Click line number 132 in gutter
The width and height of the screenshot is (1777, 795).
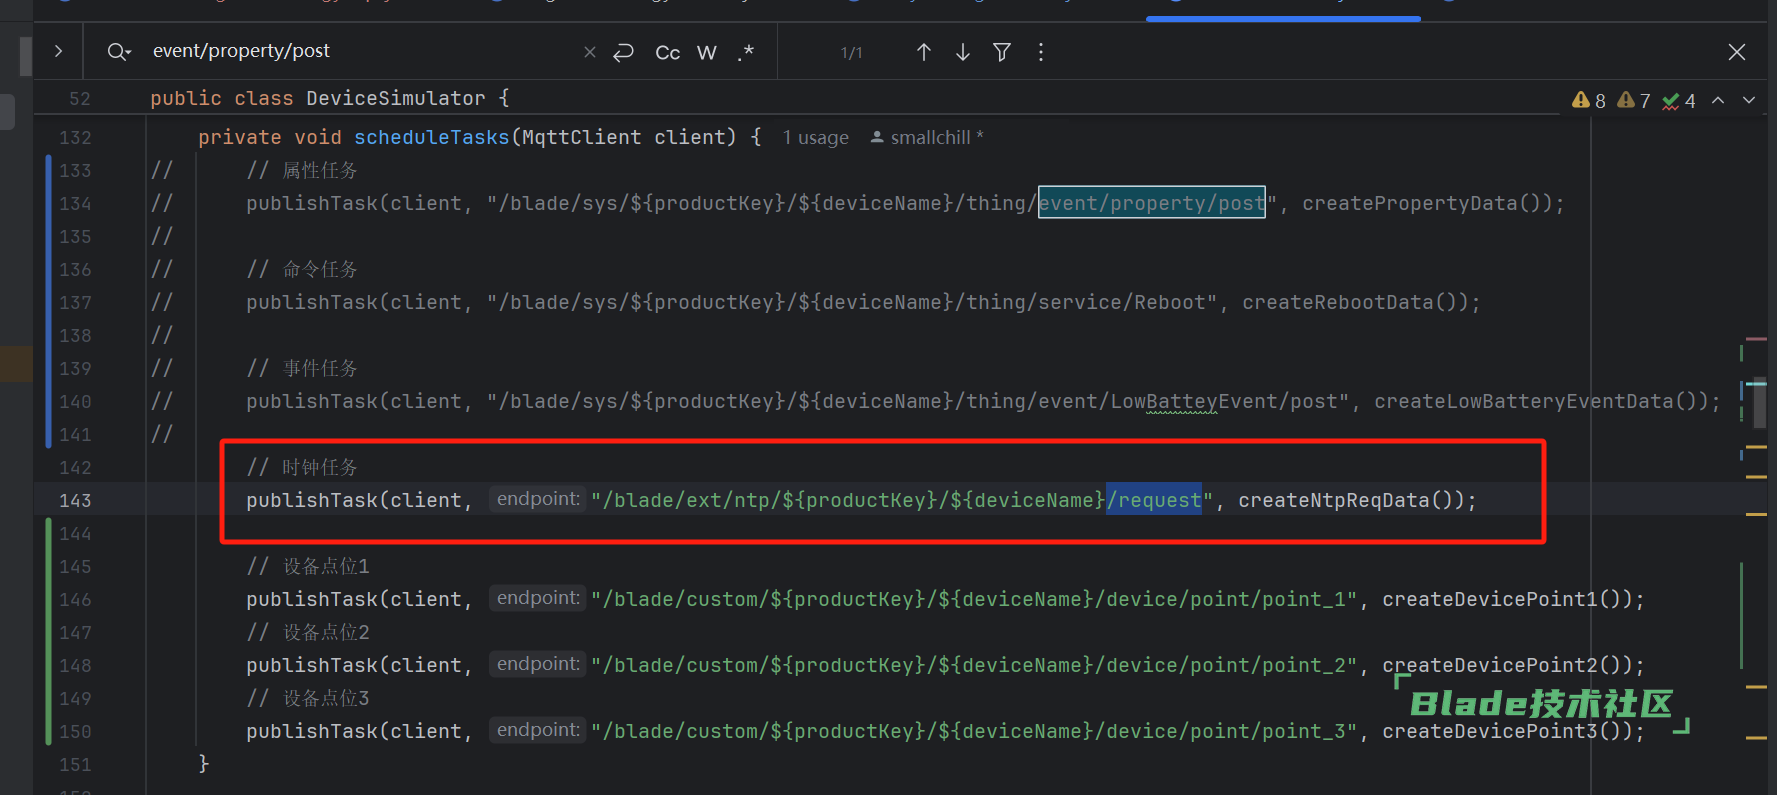click(75, 137)
